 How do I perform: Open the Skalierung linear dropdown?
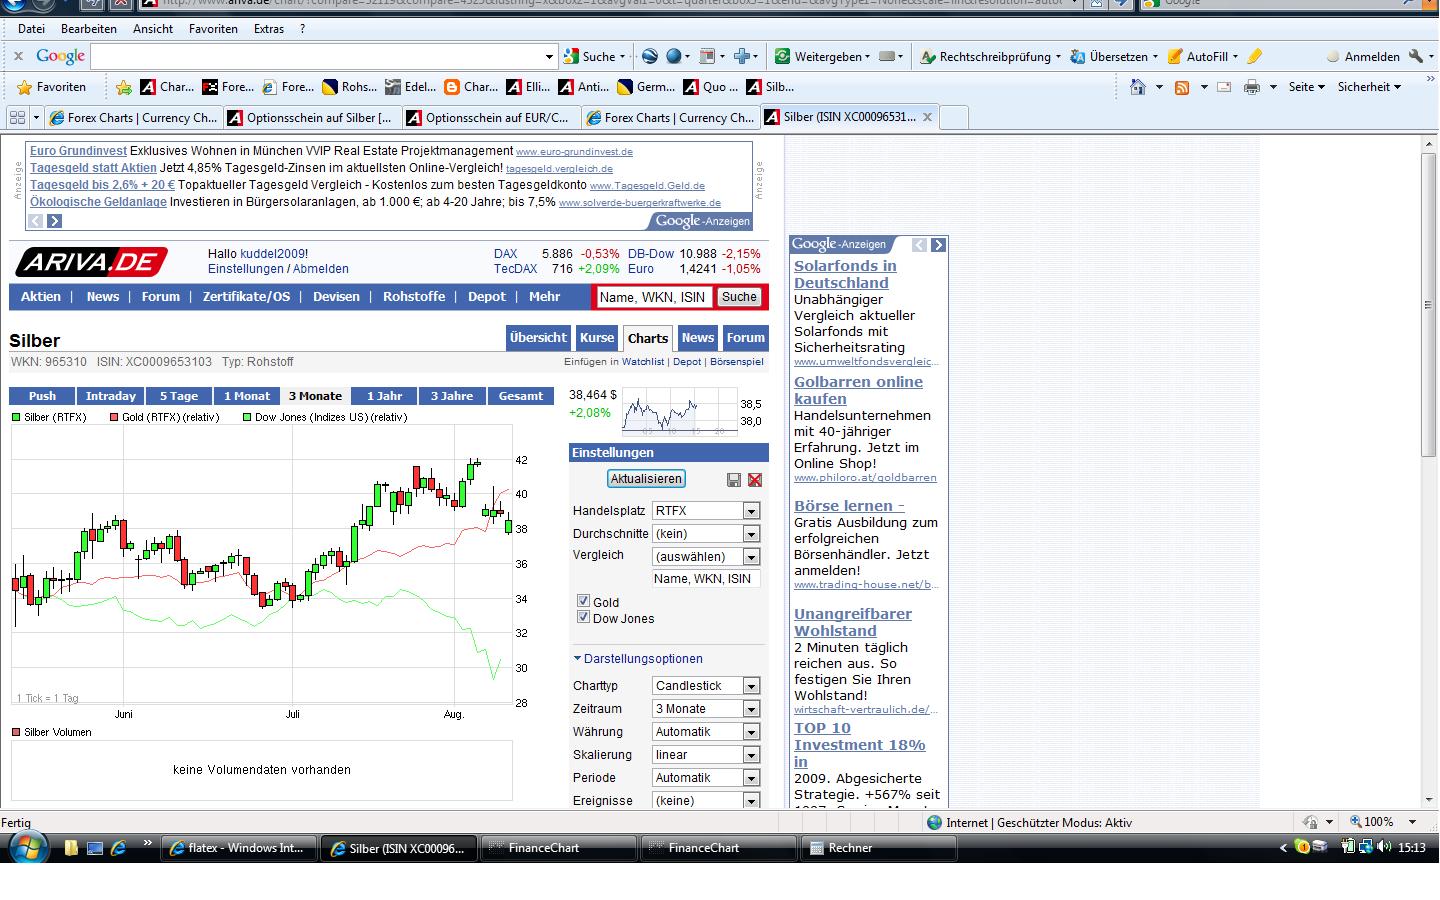coord(706,755)
